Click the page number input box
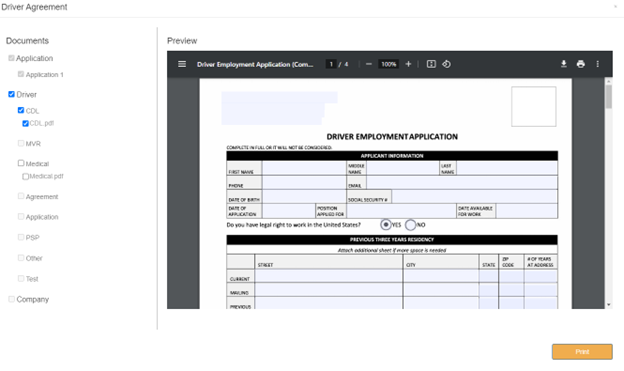The height and width of the screenshot is (371, 624). pyautogui.click(x=331, y=64)
